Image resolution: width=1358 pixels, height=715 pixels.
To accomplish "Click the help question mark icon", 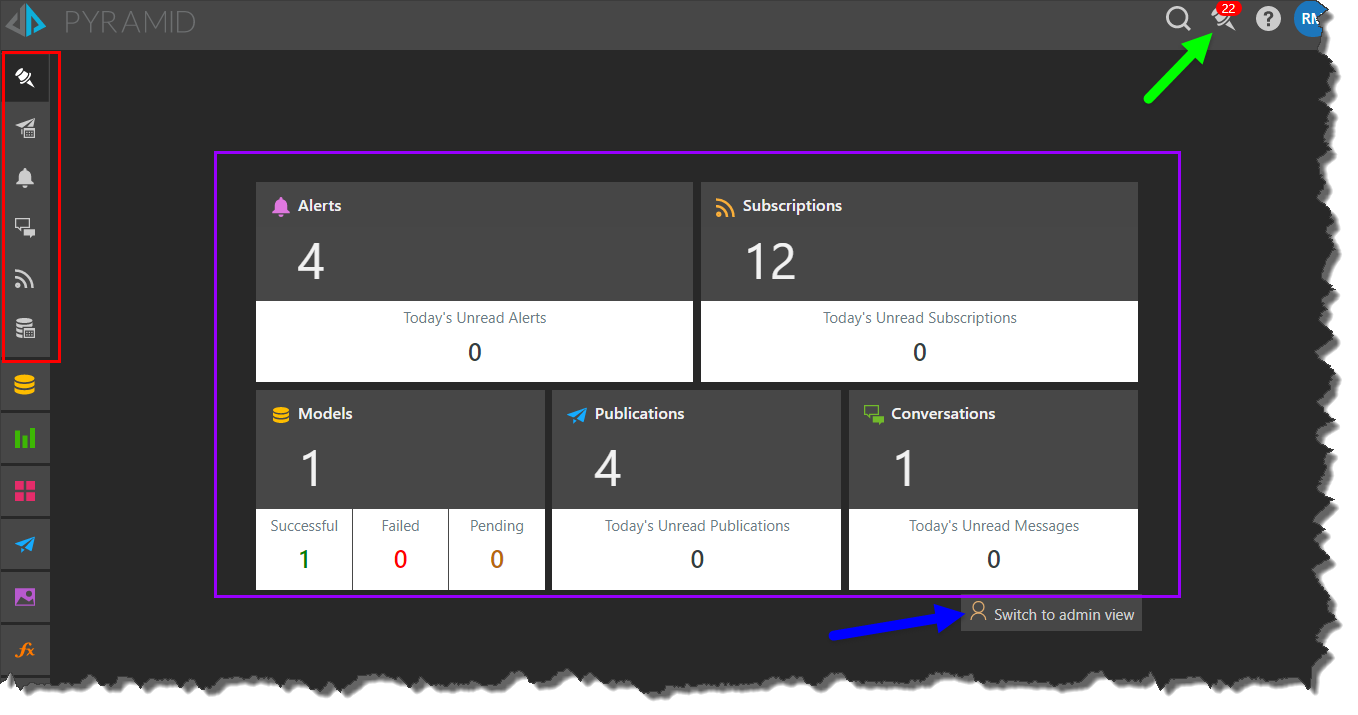I will tap(1268, 19).
